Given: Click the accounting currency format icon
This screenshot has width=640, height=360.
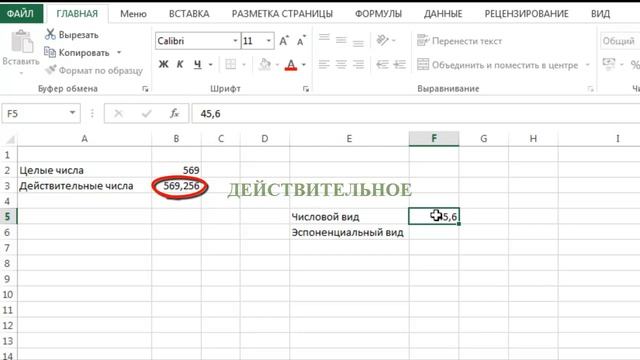Looking at the screenshot, I should click(609, 64).
